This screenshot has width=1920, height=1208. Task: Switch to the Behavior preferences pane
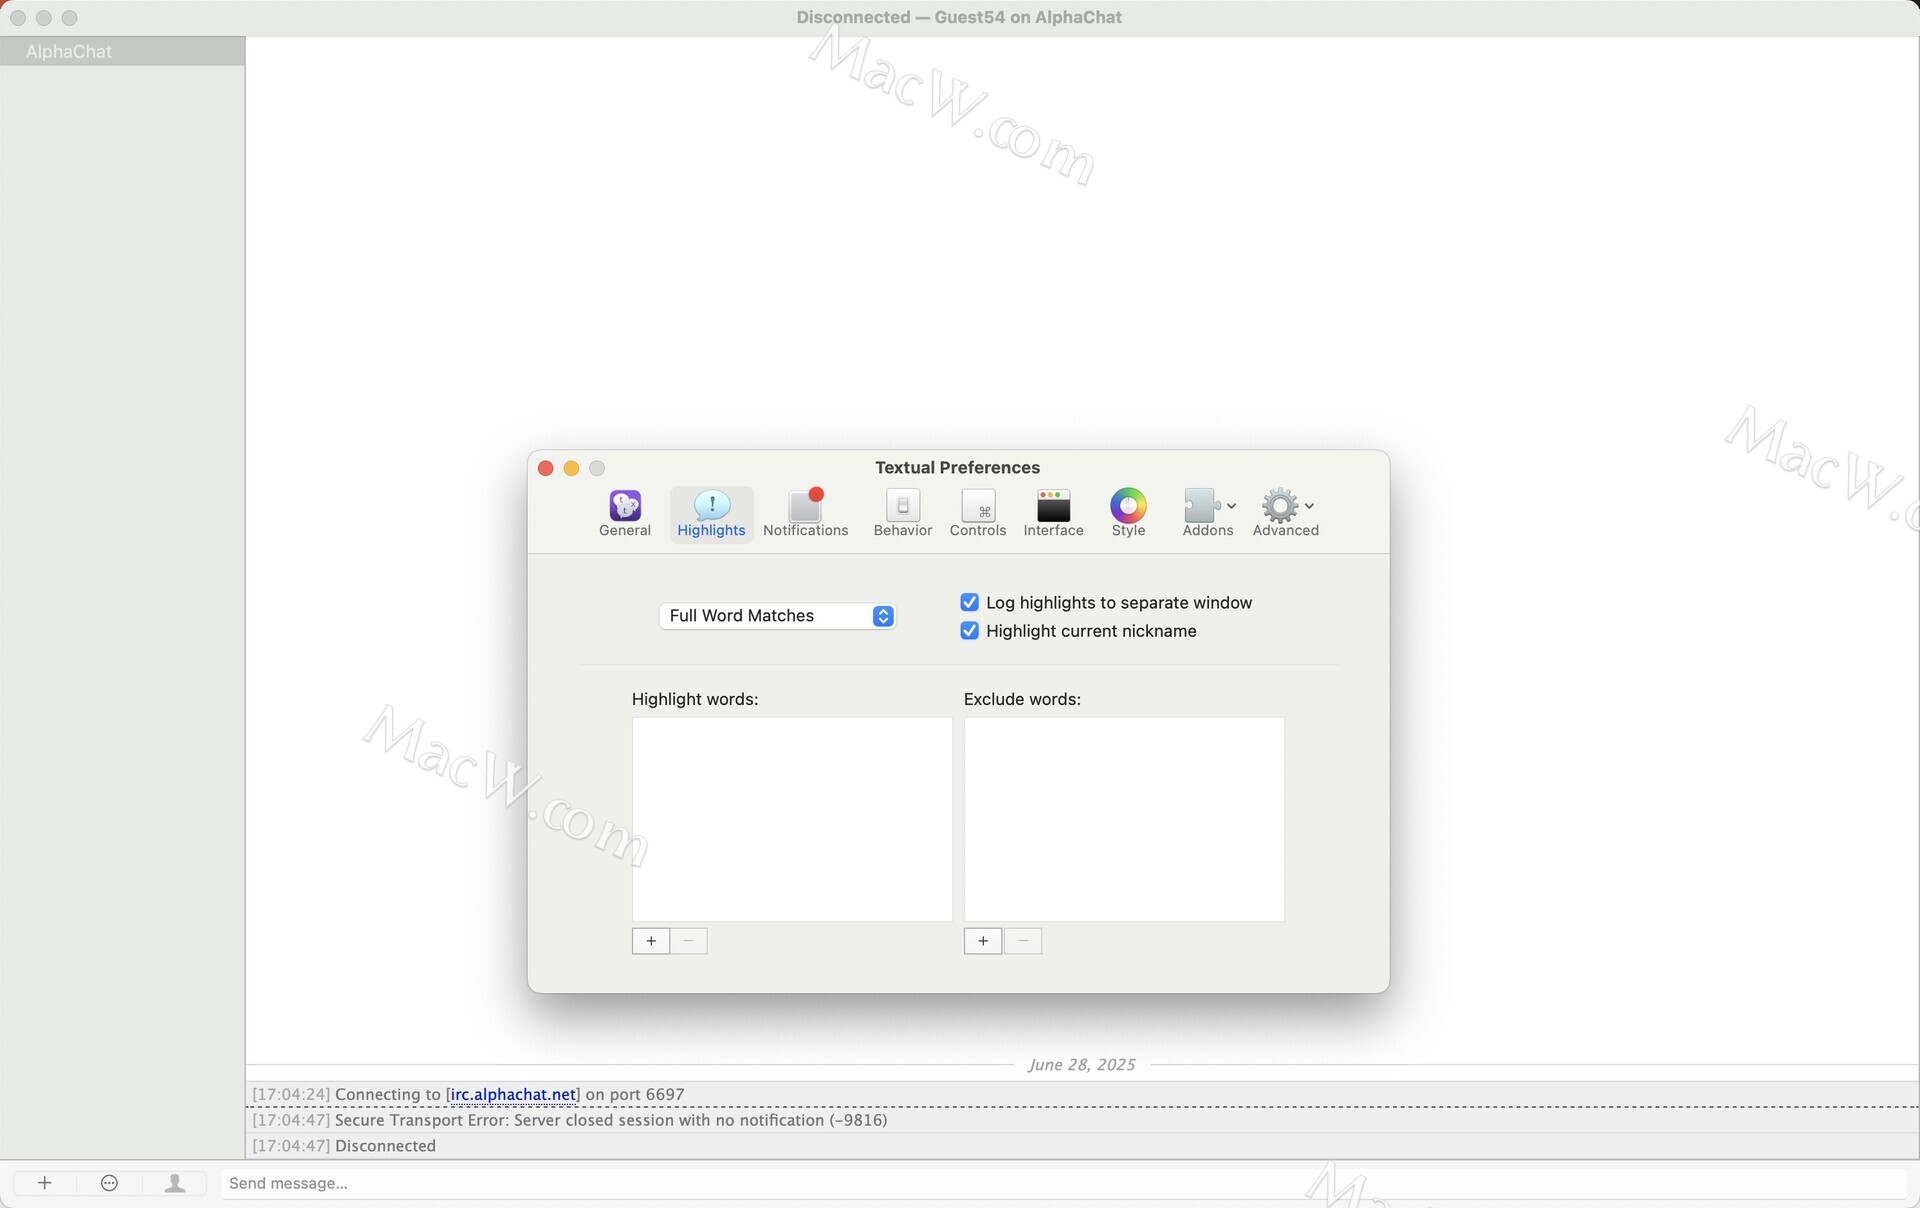click(x=902, y=514)
